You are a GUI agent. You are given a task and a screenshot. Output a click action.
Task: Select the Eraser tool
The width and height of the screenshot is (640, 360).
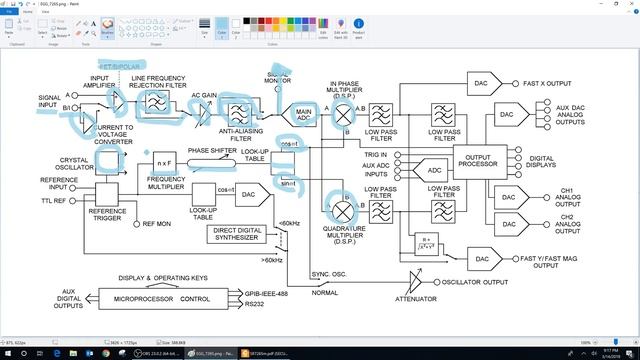(78, 33)
